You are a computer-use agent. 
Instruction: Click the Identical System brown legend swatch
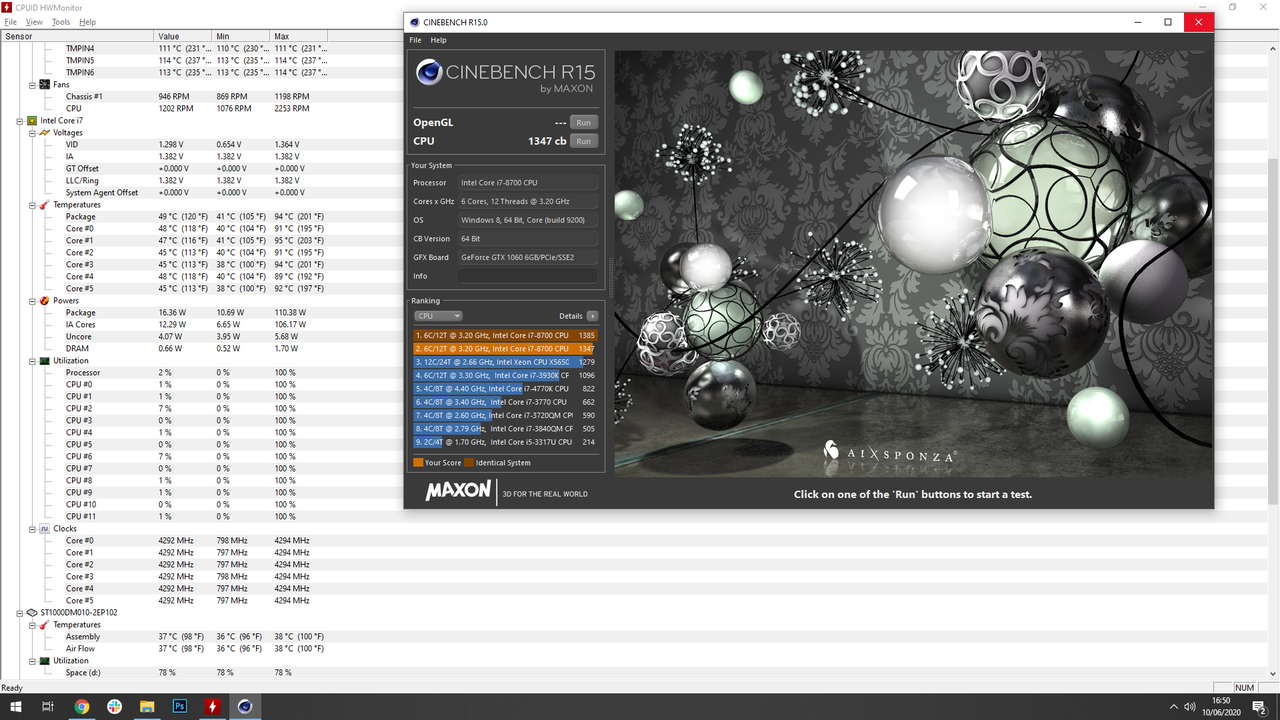coord(469,463)
